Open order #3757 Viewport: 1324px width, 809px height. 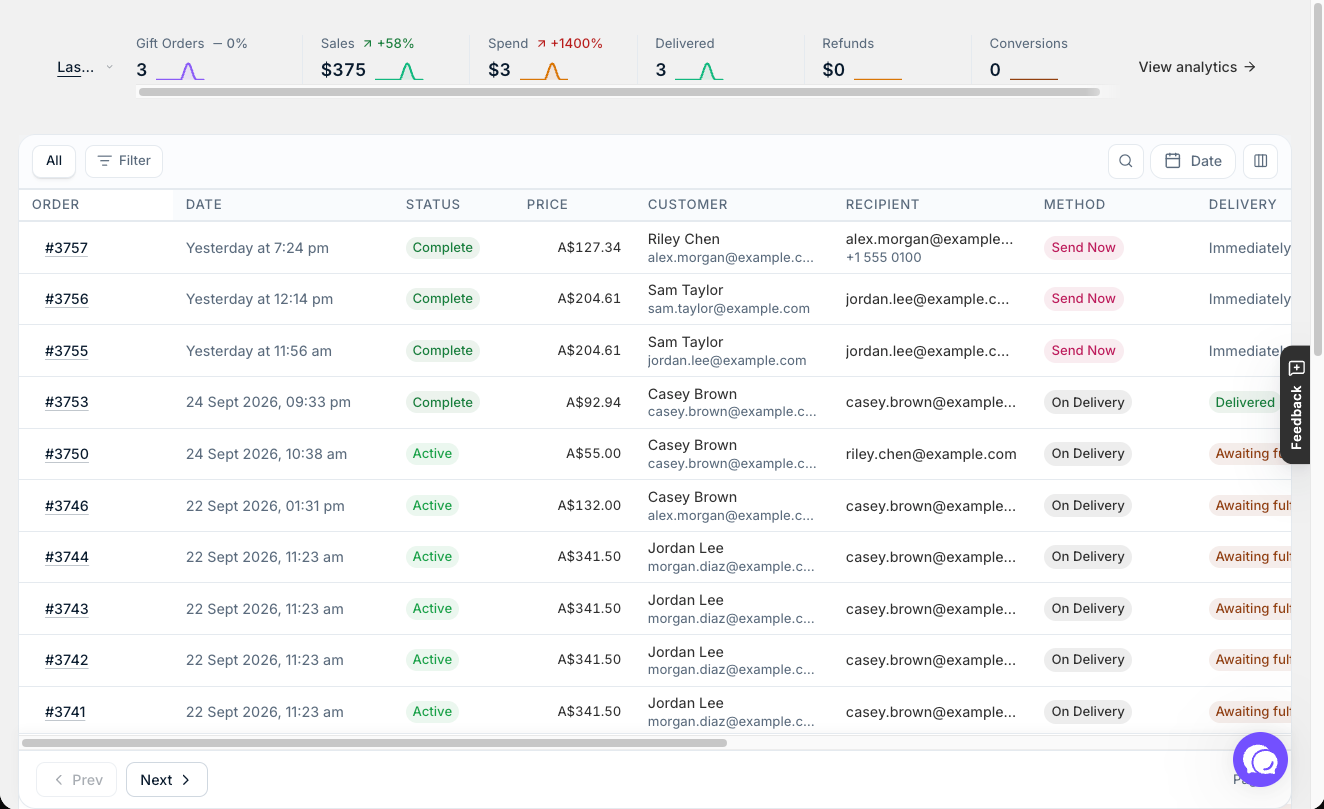[x=66, y=248]
